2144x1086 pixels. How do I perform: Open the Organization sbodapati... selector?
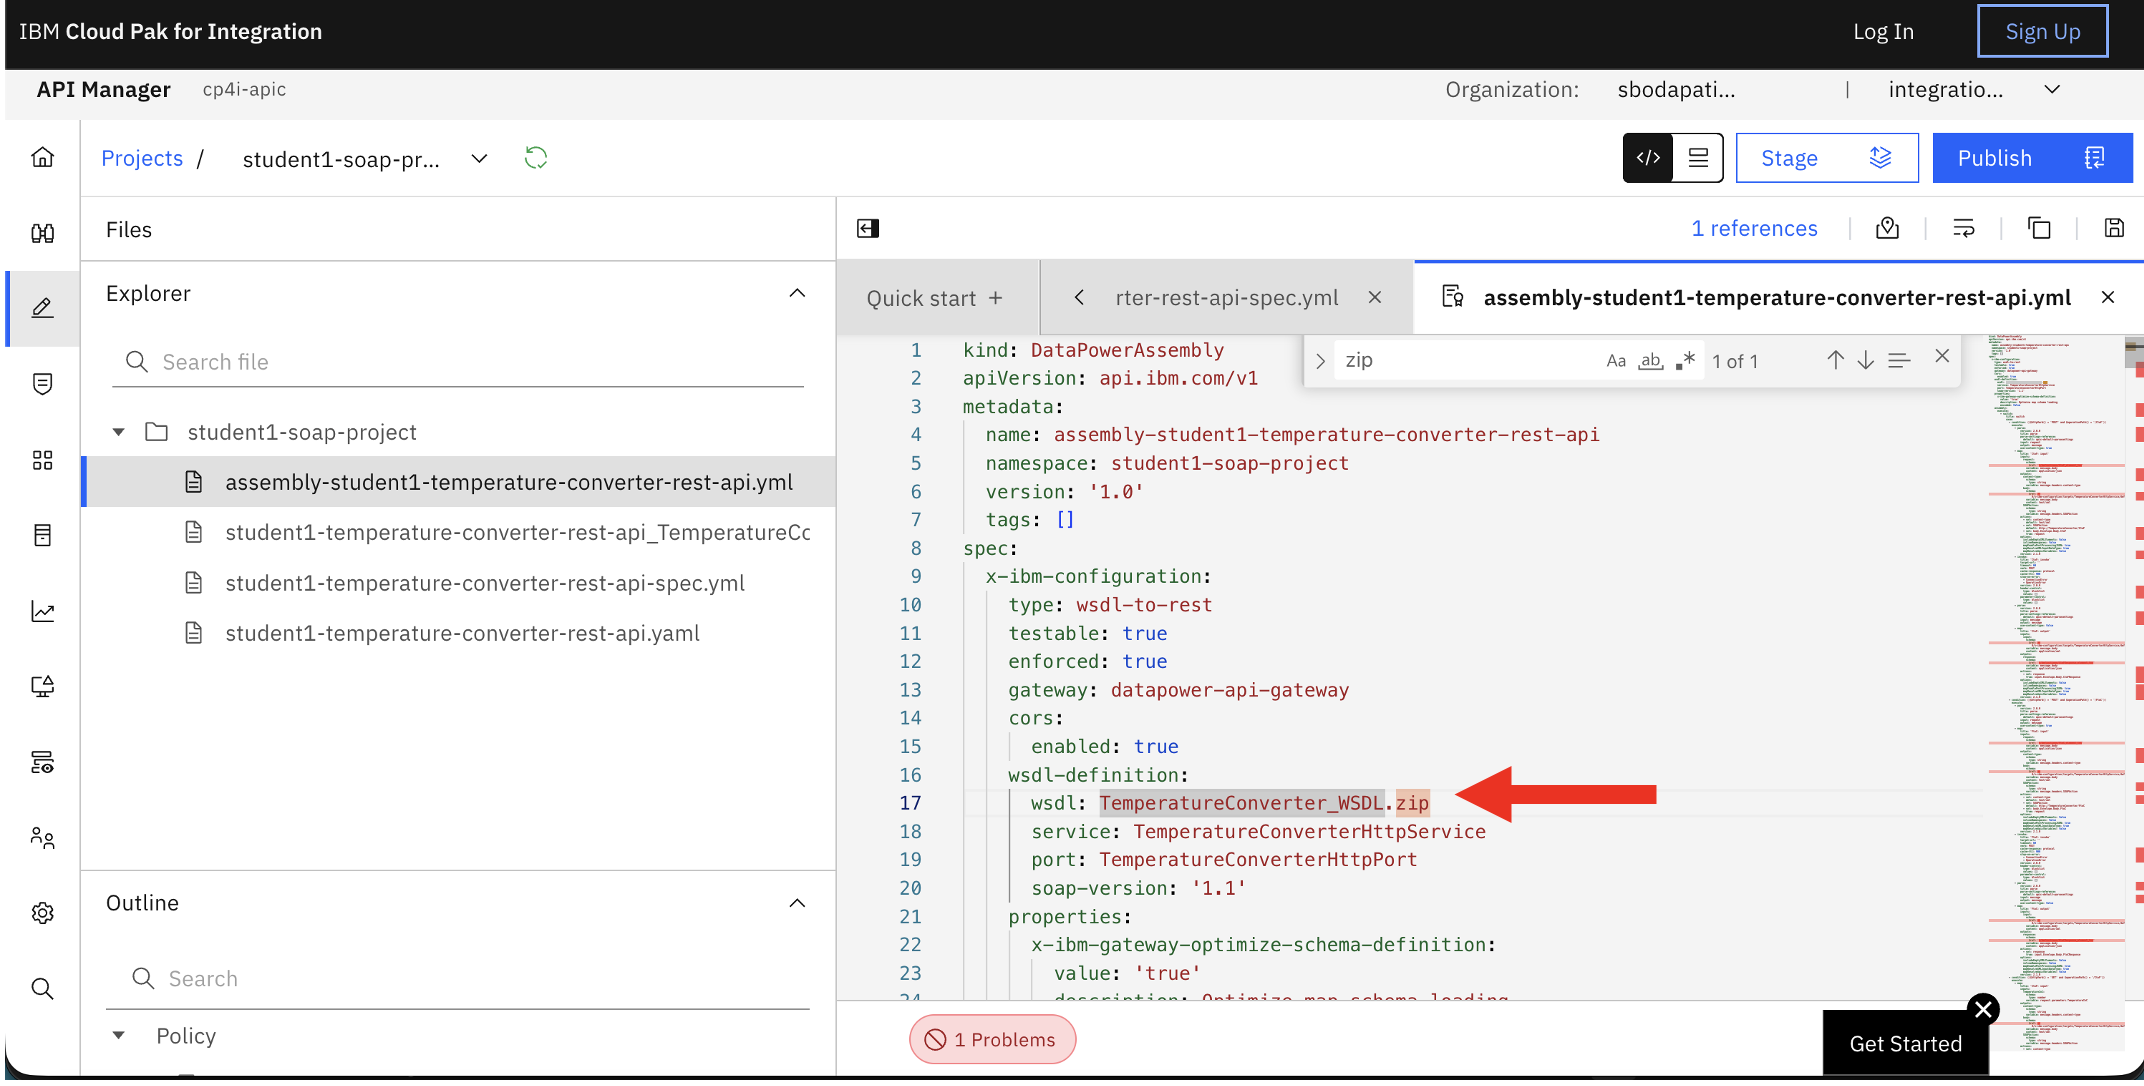(x=1676, y=90)
